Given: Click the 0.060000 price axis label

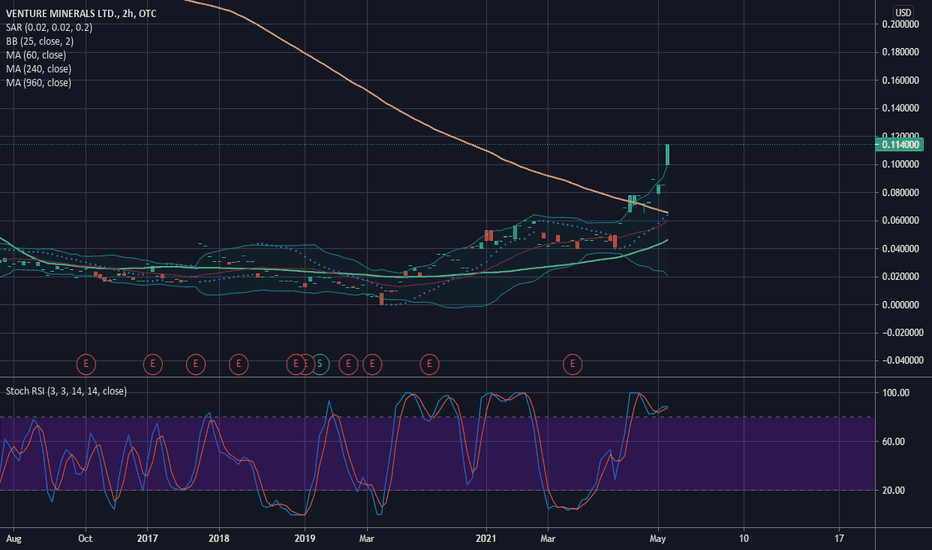Looking at the screenshot, I should click(900, 221).
